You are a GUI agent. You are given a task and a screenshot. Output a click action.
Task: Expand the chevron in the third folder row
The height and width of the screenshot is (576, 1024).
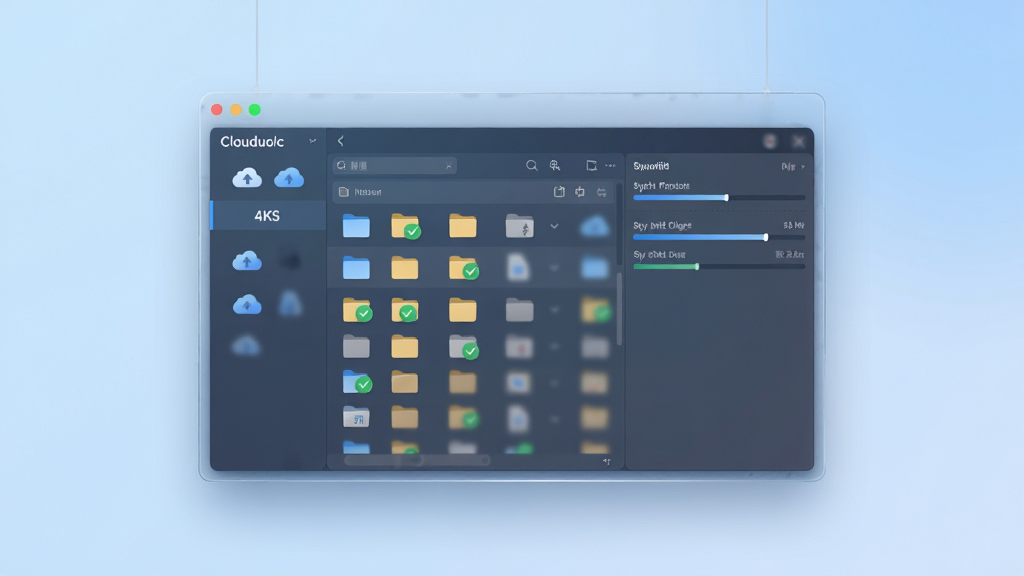click(x=554, y=310)
